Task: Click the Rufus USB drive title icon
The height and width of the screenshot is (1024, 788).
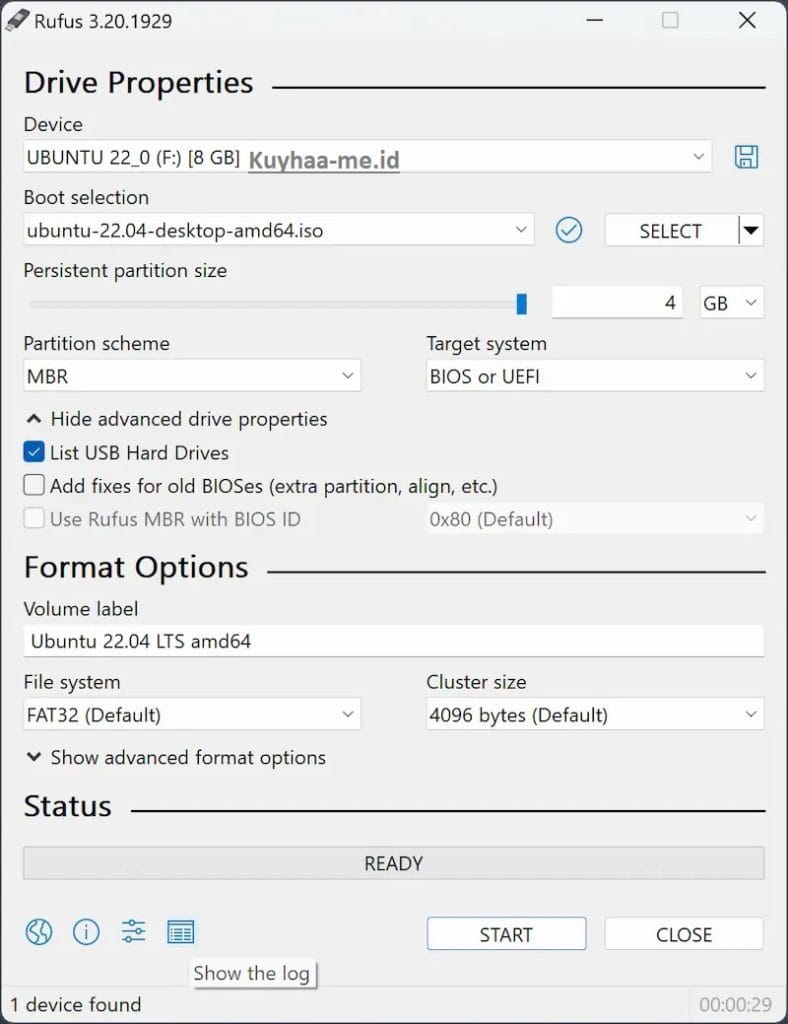Action: tap(17, 21)
